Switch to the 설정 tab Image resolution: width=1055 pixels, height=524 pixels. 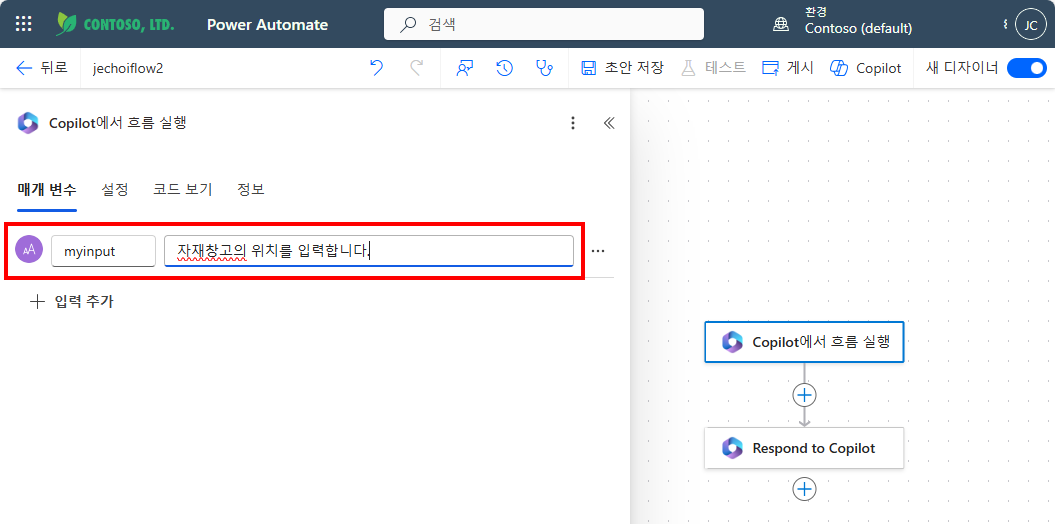pyautogui.click(x=114, y=190)
